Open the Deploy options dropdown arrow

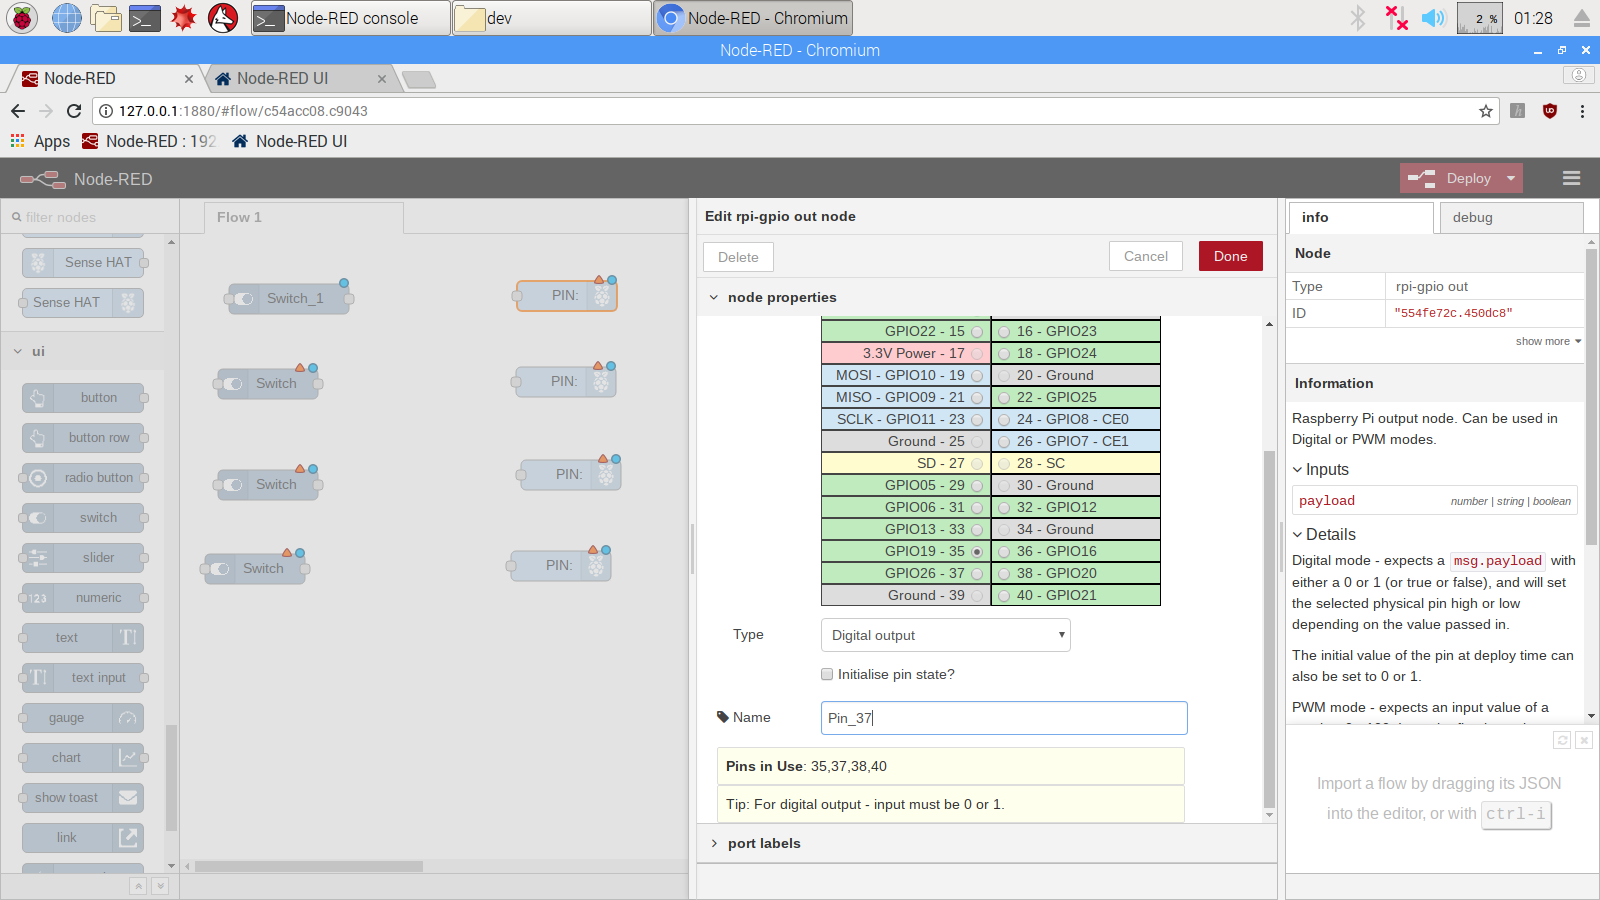pos(1511,178)
